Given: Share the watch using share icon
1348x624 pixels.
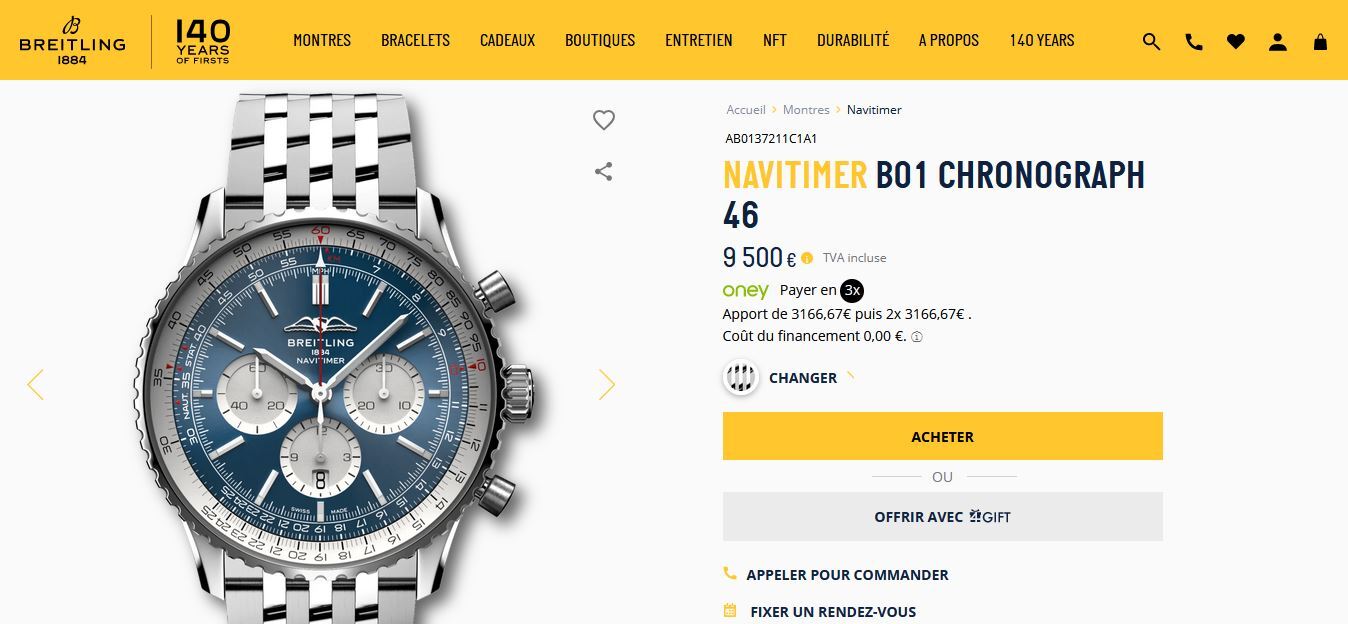Looking at the screenshot, I should (603, 171).
